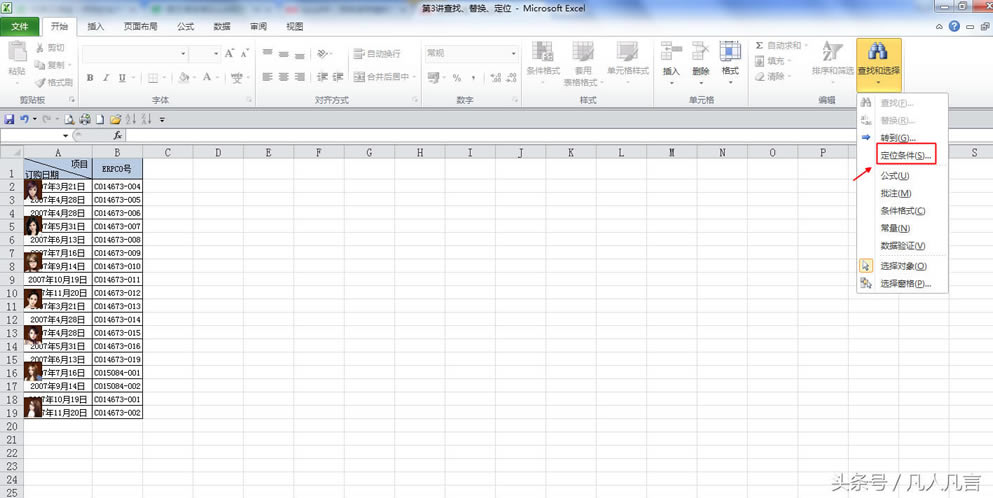993x498 pixels.
Task: Open the print preview icon in quick toolbar
Action: click(x=70, y=119)
